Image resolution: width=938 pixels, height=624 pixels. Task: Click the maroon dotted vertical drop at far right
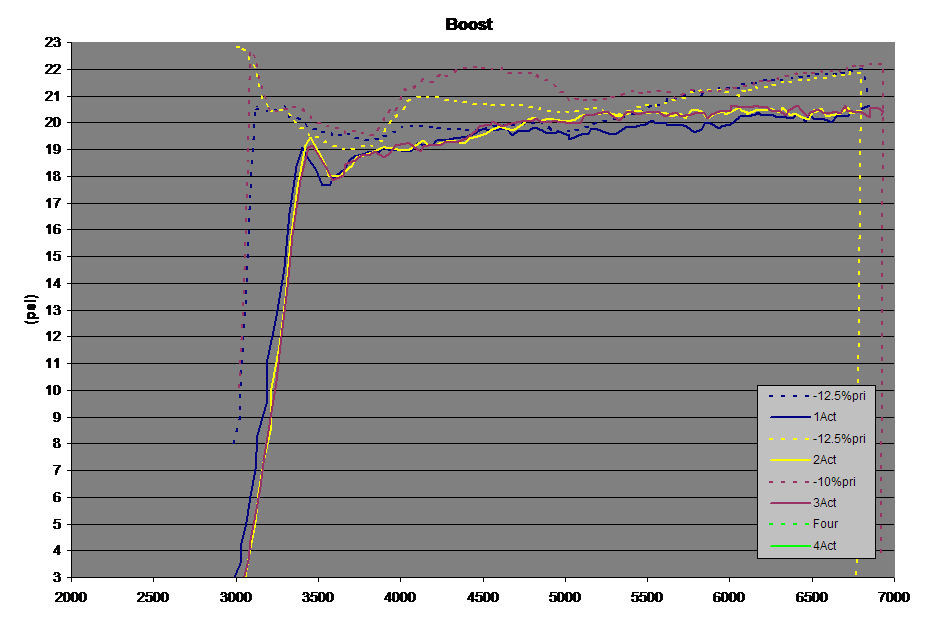pyautogui.click(x=882, y=300)
